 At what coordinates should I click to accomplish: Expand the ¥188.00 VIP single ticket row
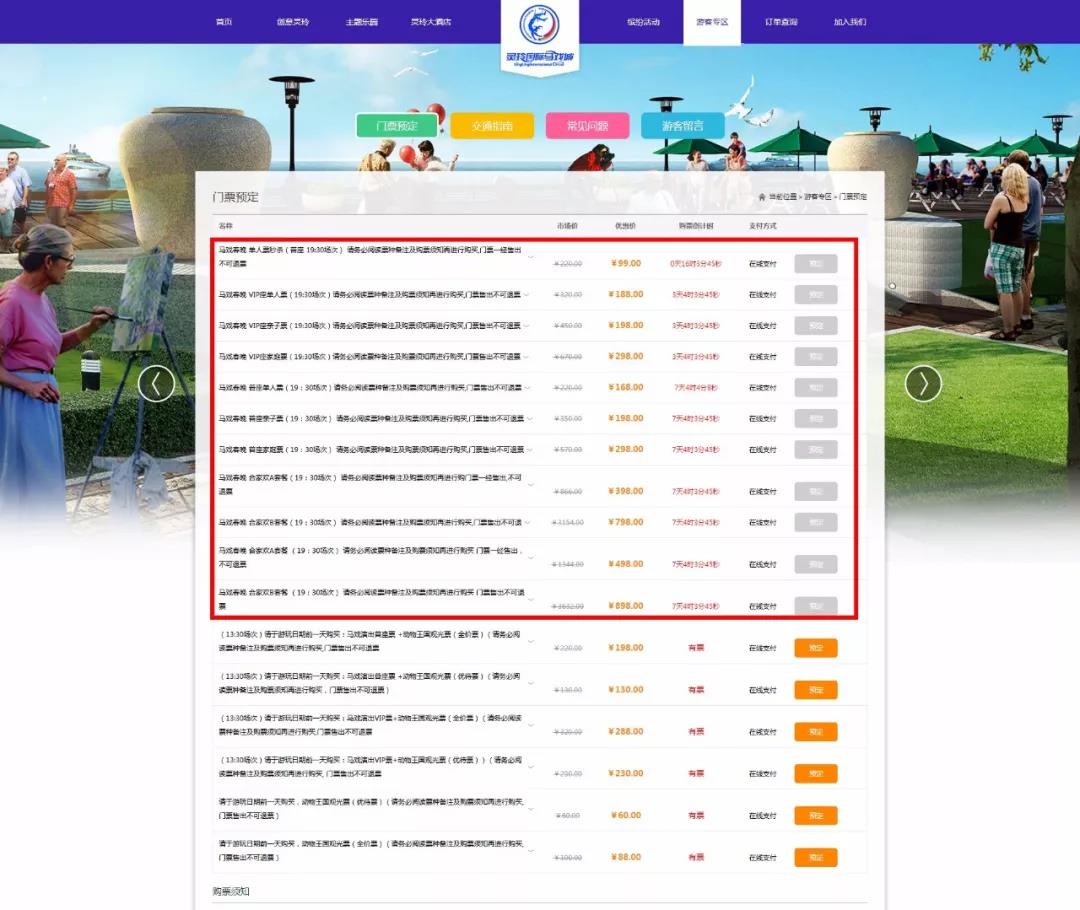[527, 295]
